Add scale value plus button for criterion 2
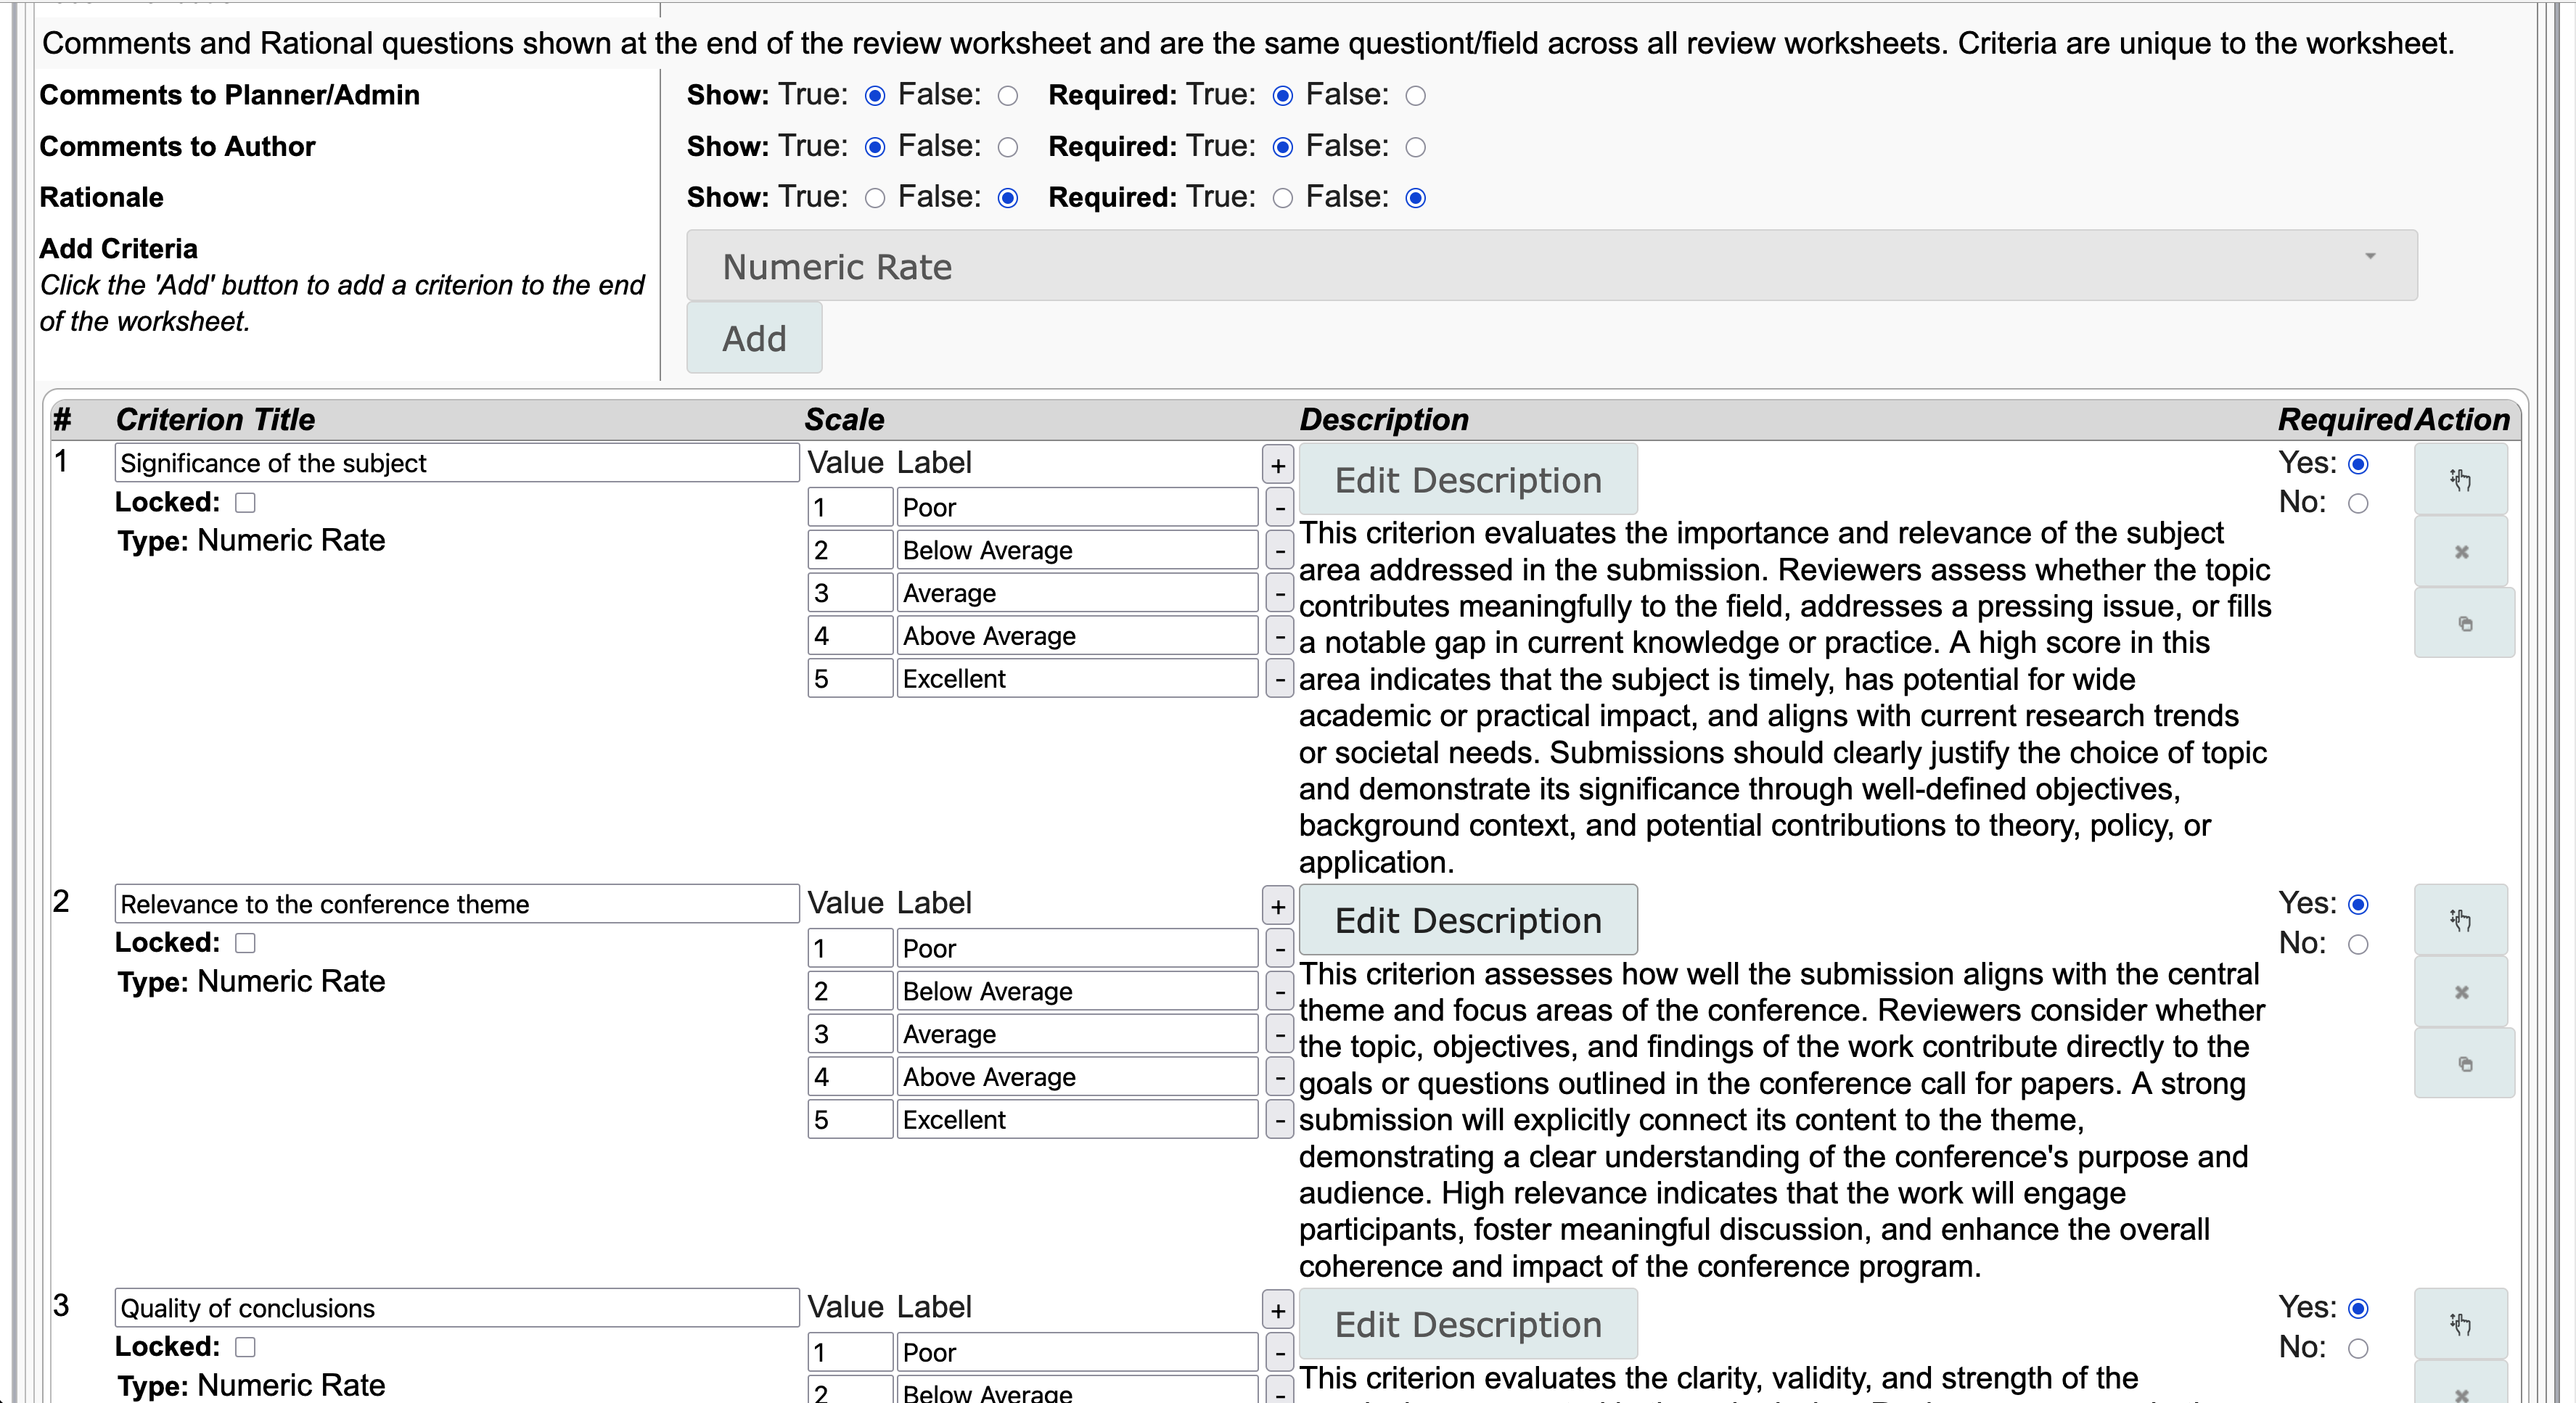 pos(1278,906)
